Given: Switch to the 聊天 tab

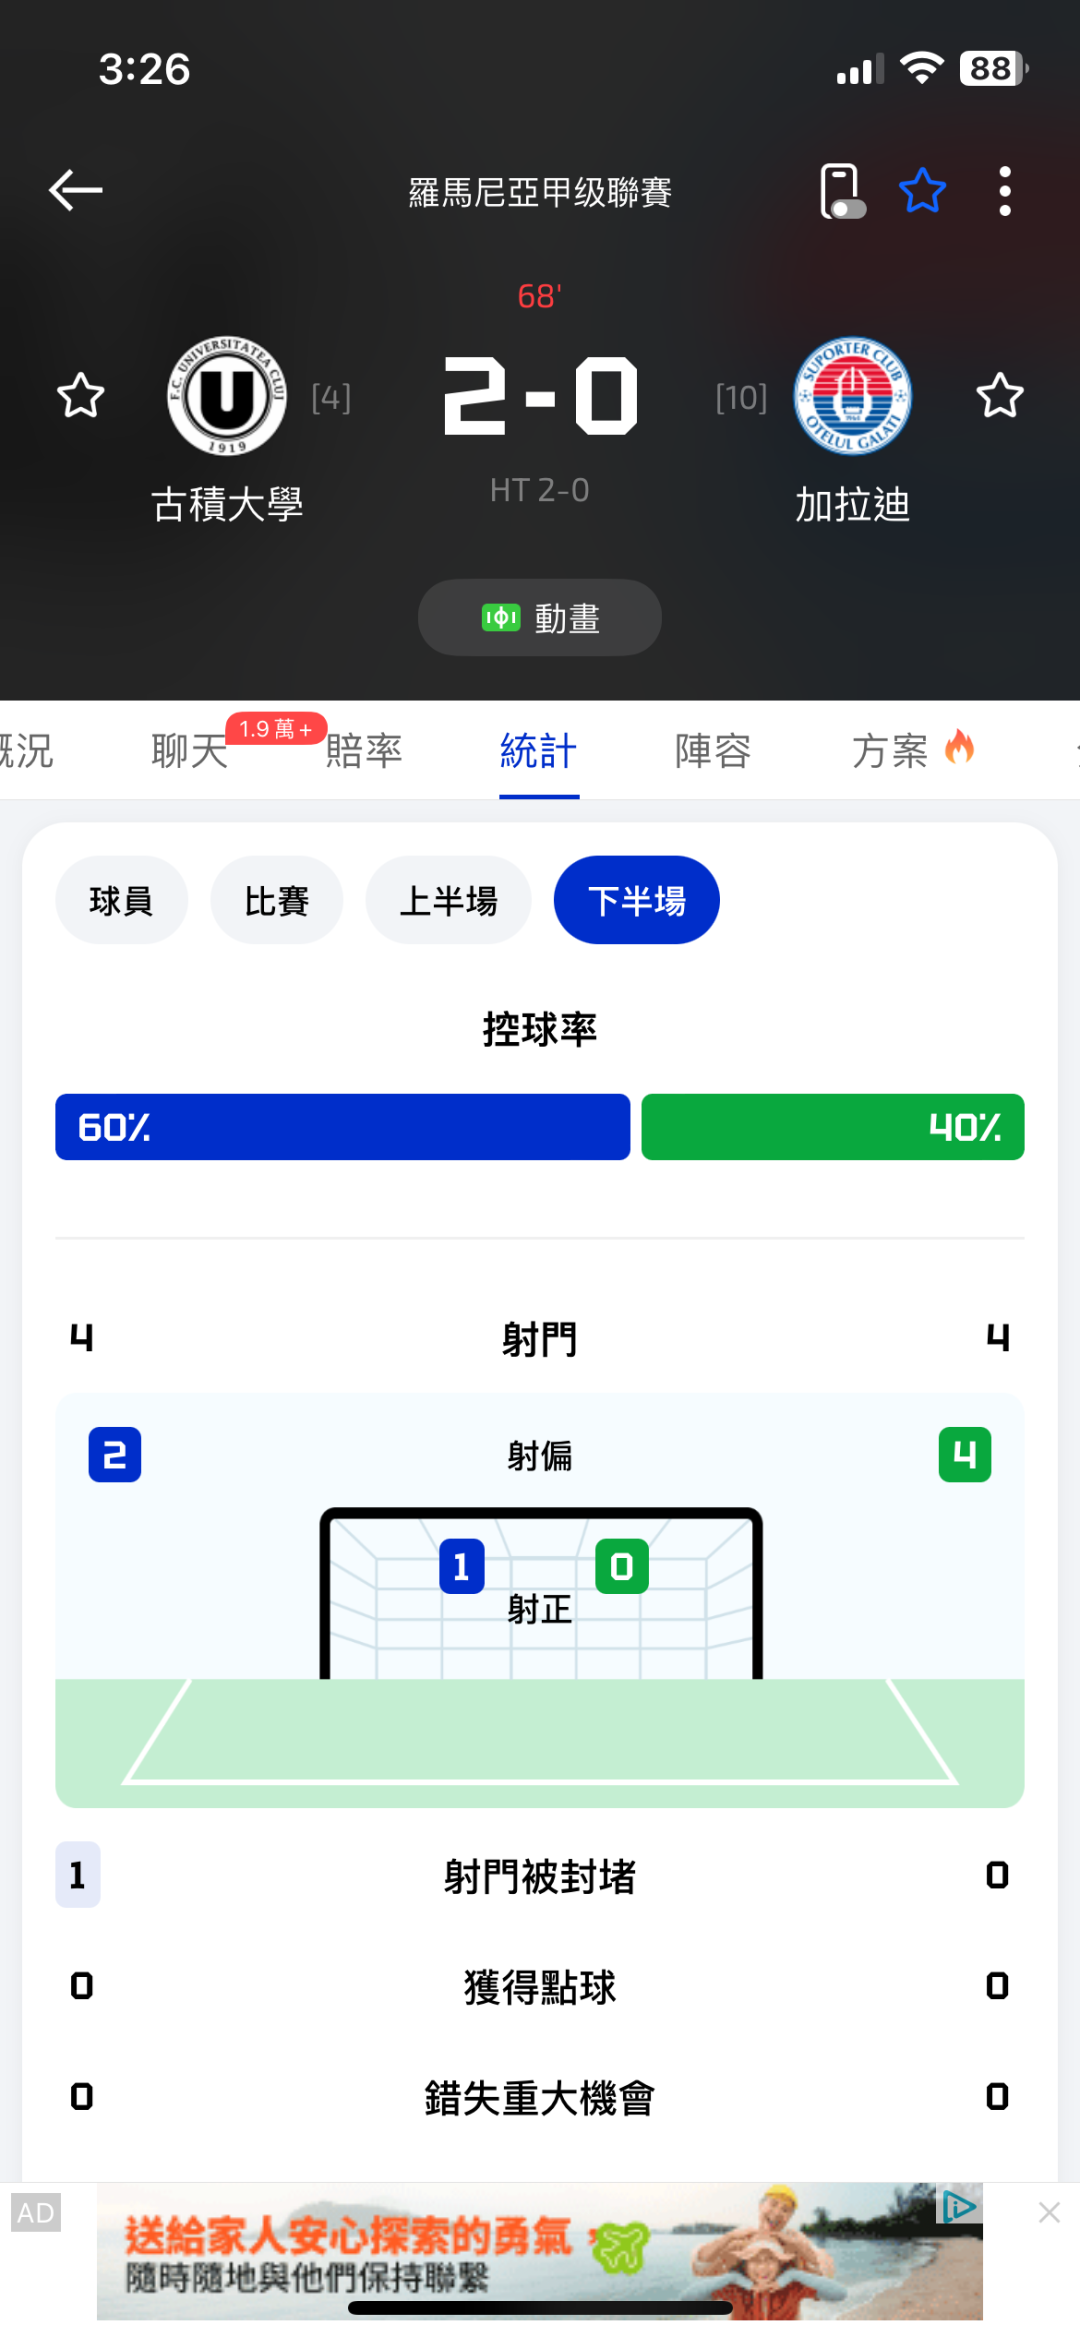Looking at the screenshot, I should pyautogui.click(x=190, y=751).
